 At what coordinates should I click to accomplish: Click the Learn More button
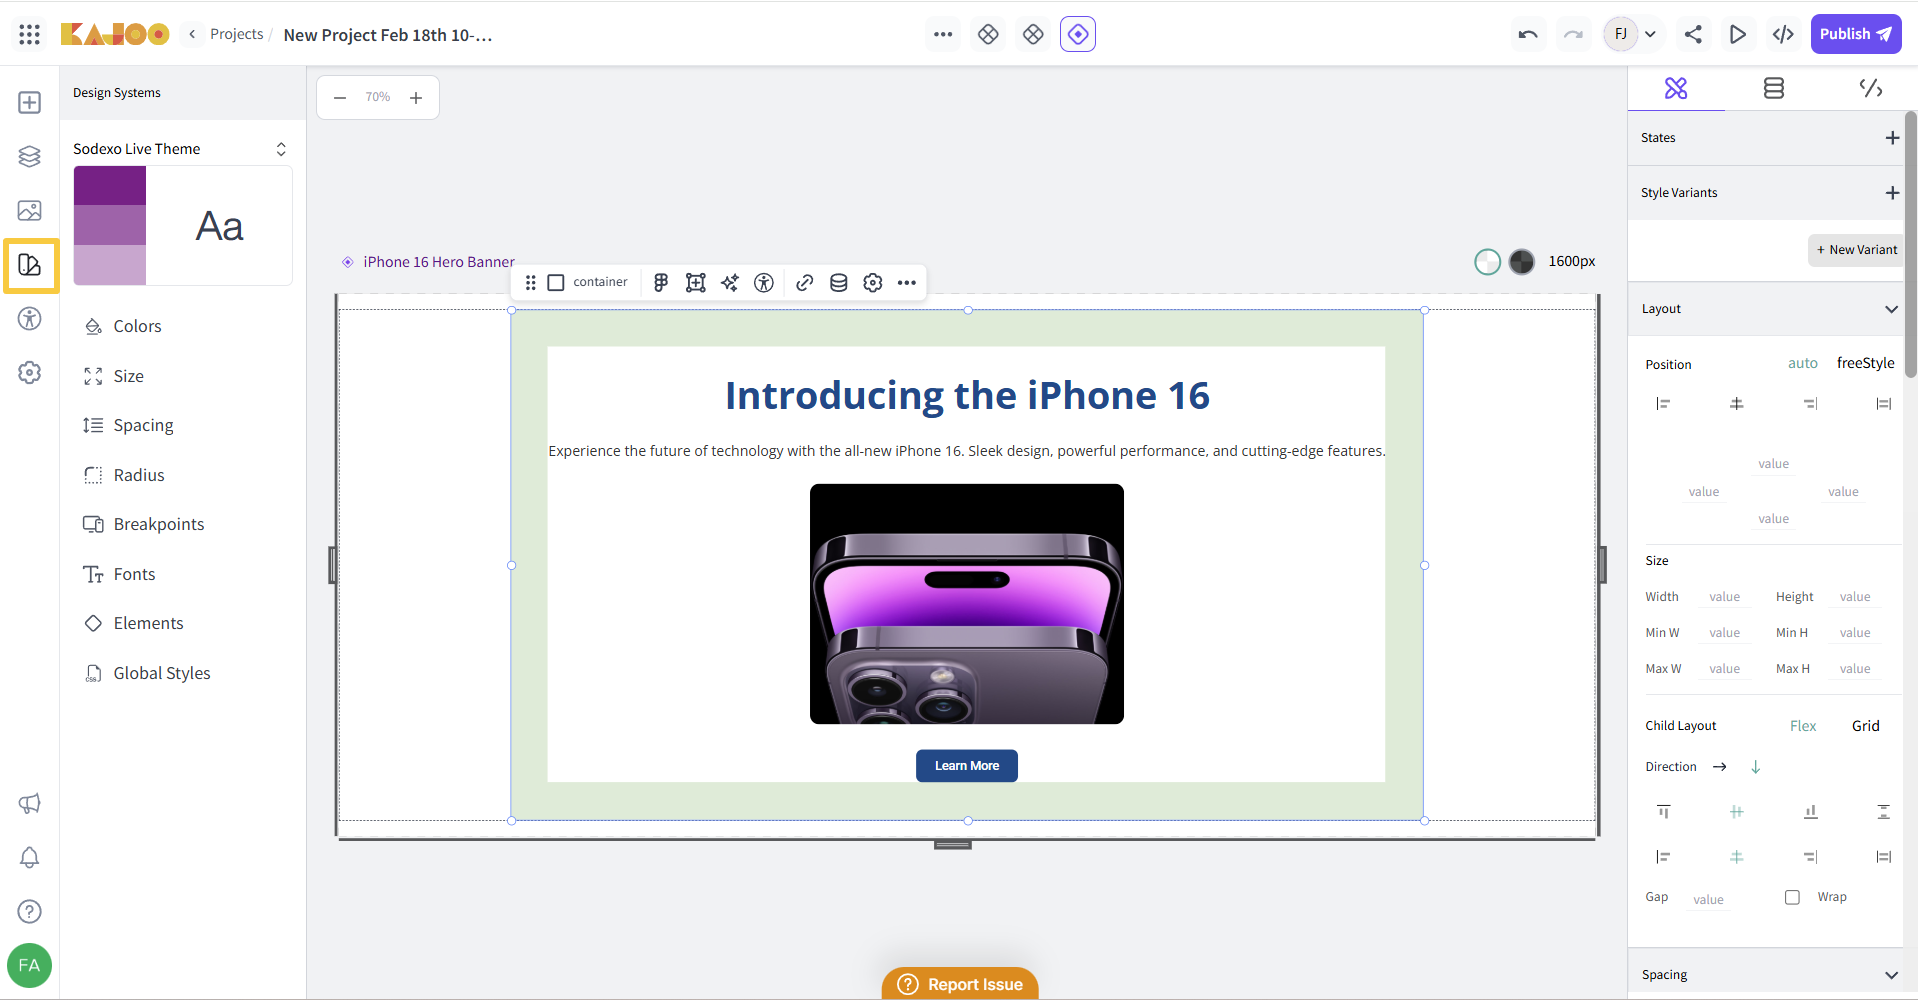[967, 766]
